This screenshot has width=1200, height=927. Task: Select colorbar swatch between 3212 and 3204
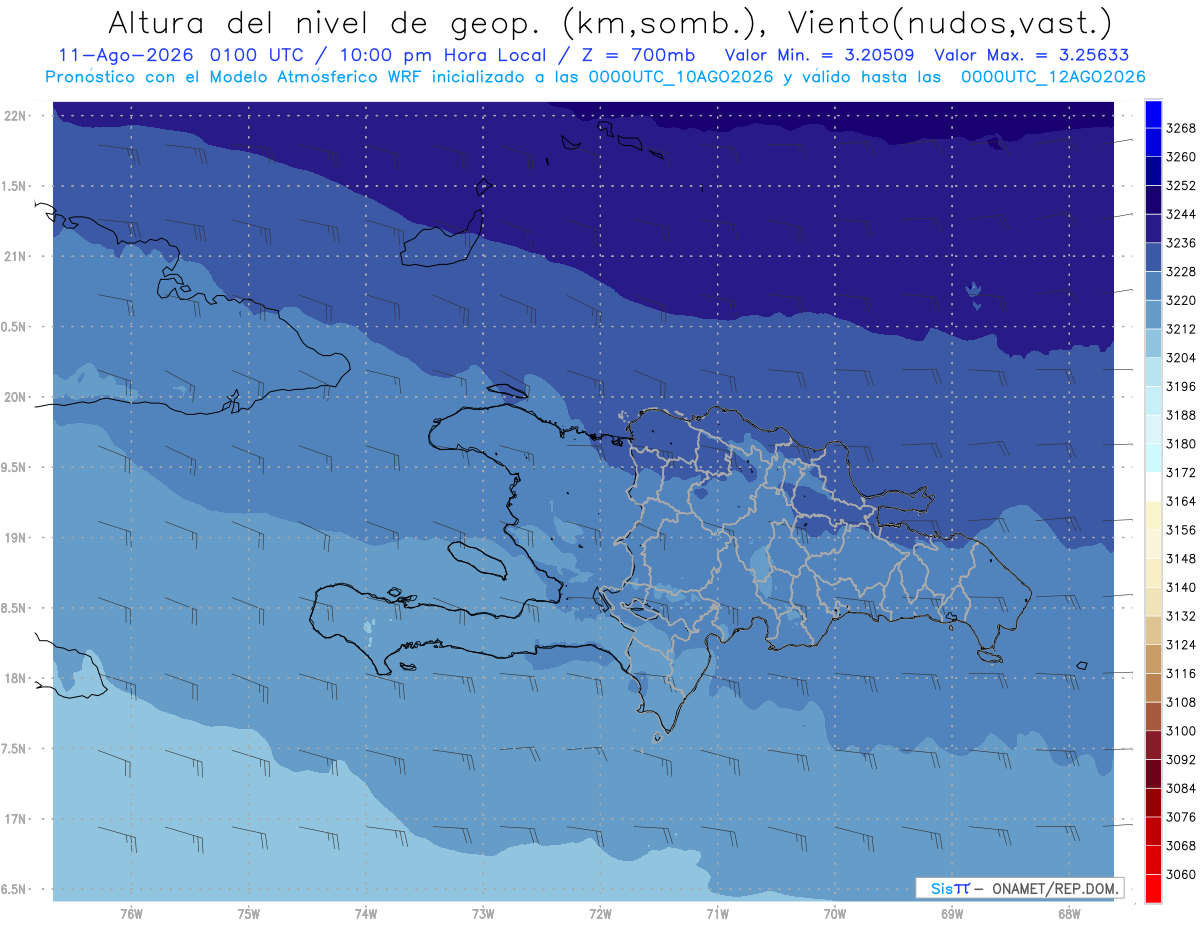[x=1153, y=343]
